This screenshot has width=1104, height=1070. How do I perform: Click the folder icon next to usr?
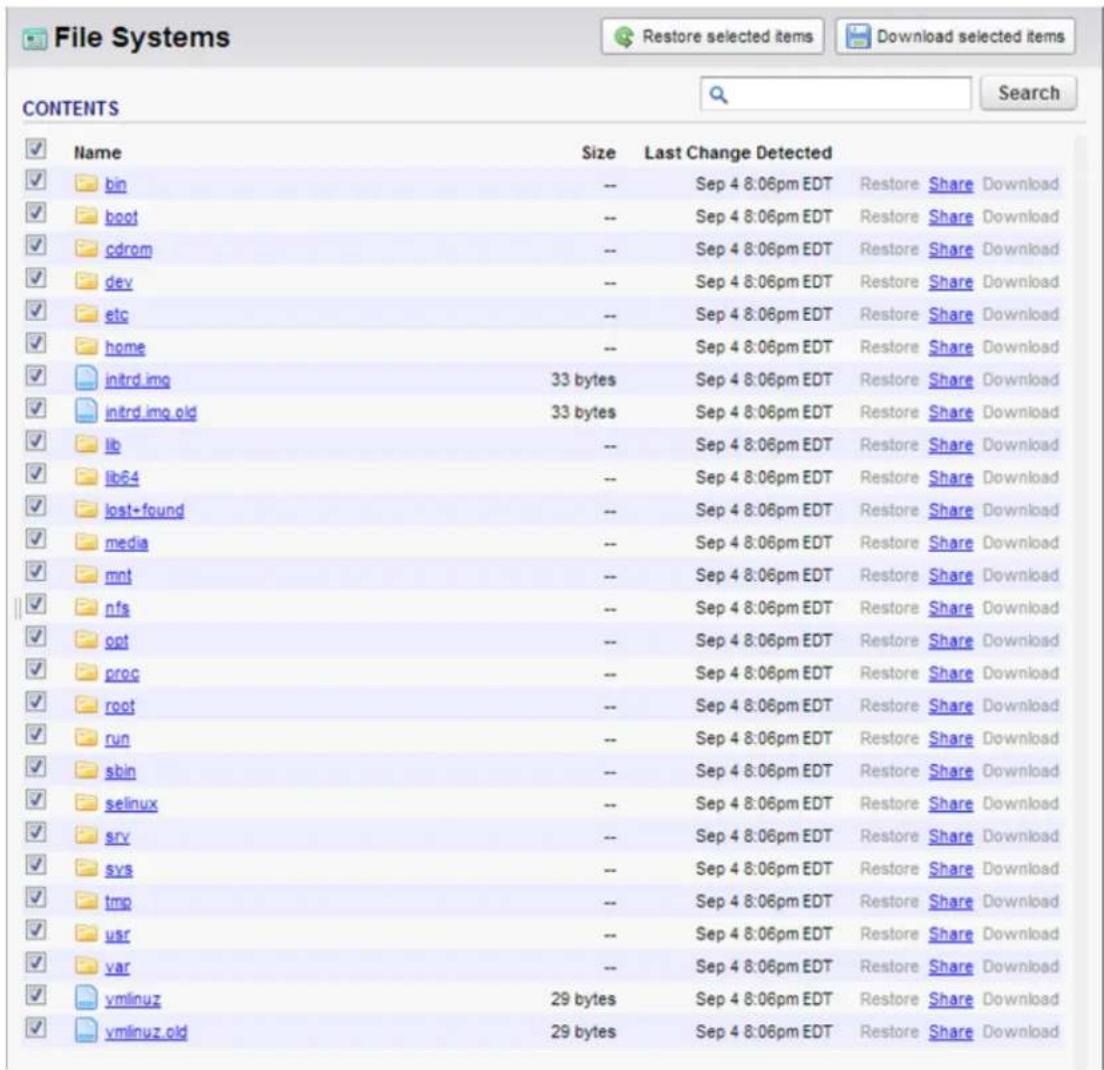86,933
